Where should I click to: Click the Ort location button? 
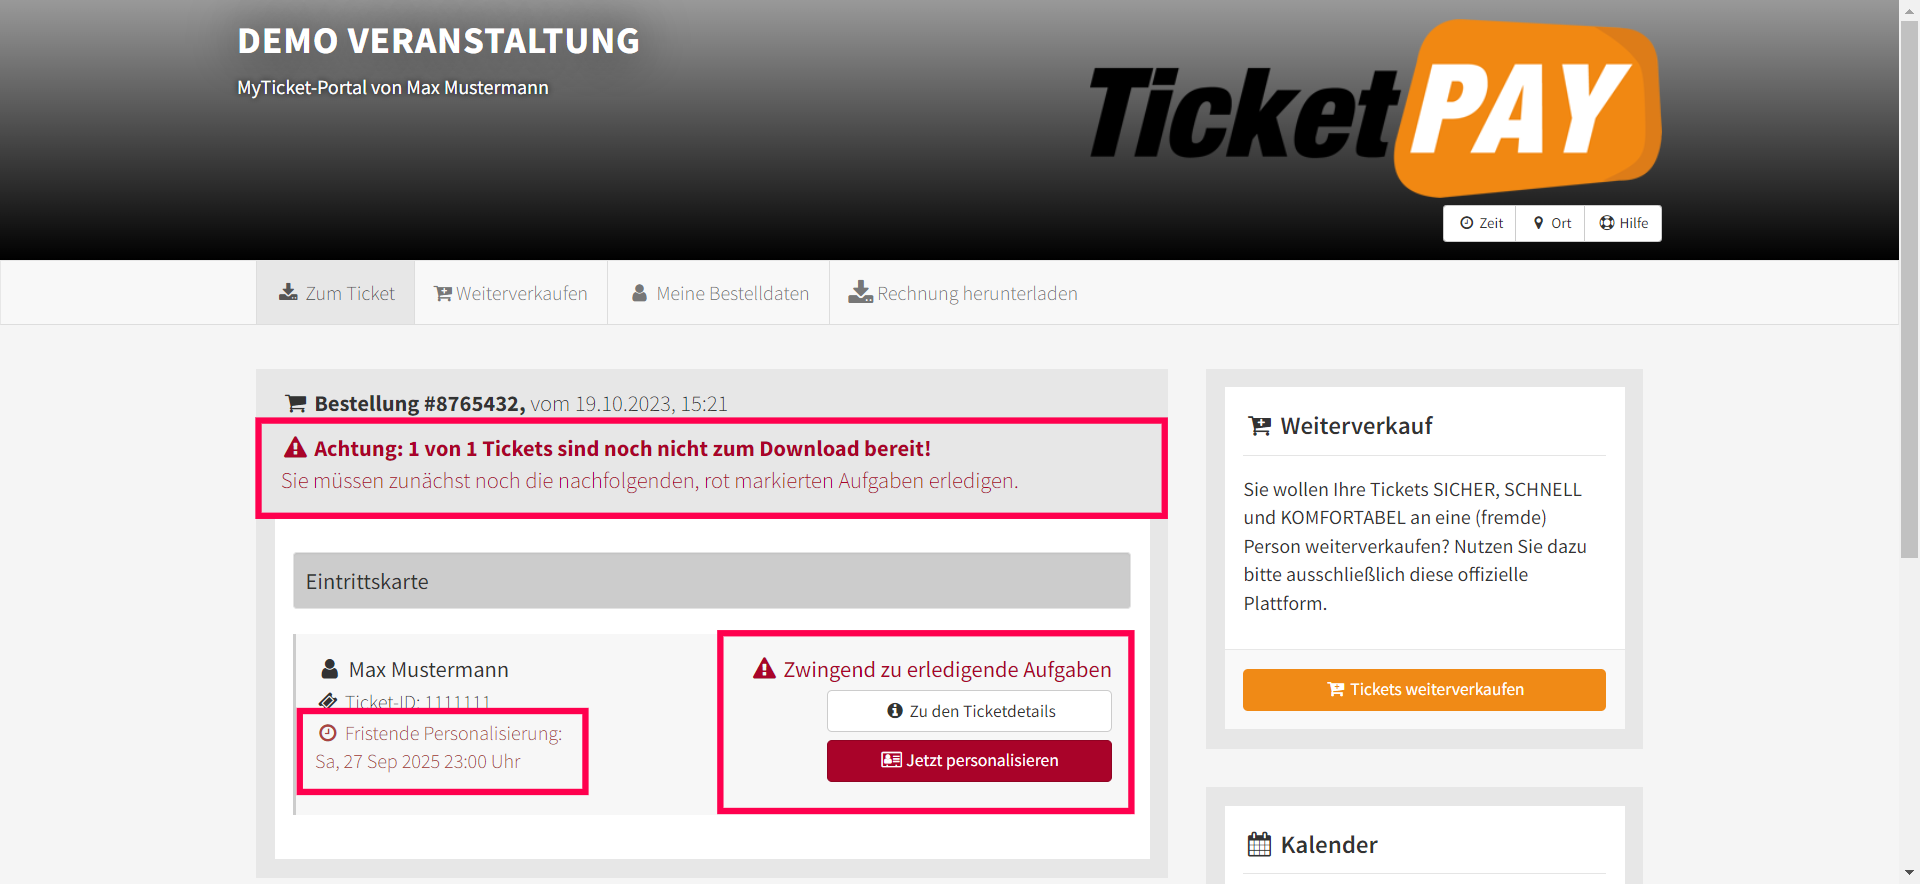pyautogui.click(x=1551, y=223)
